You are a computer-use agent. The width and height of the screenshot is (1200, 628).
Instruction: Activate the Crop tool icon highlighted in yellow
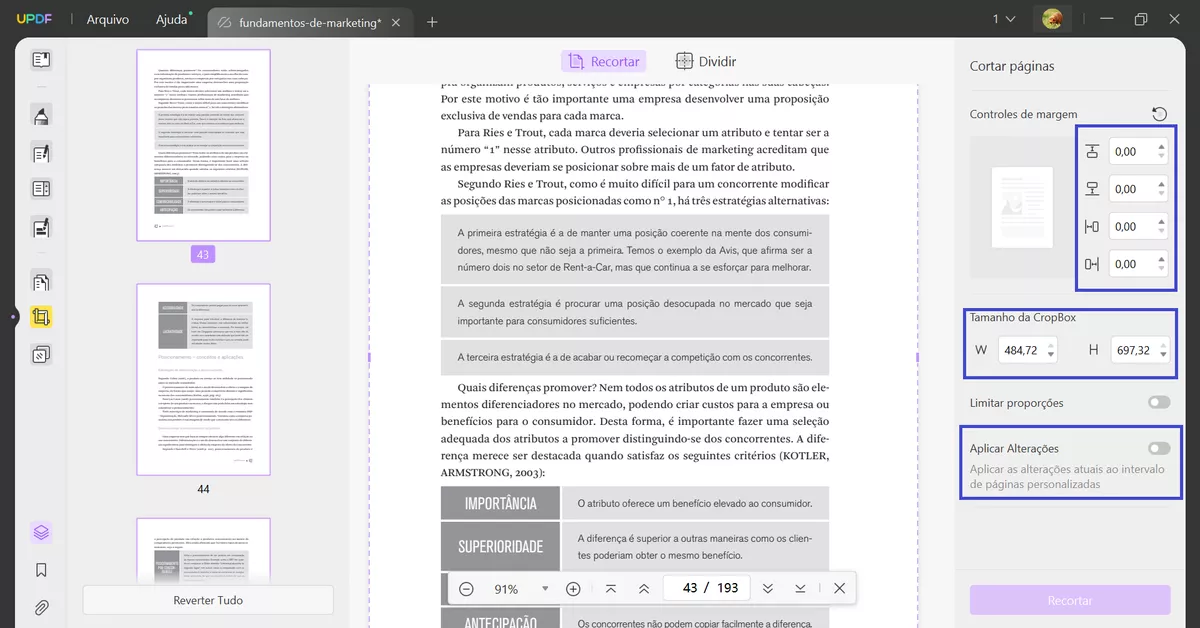click(x=40, y=316)
